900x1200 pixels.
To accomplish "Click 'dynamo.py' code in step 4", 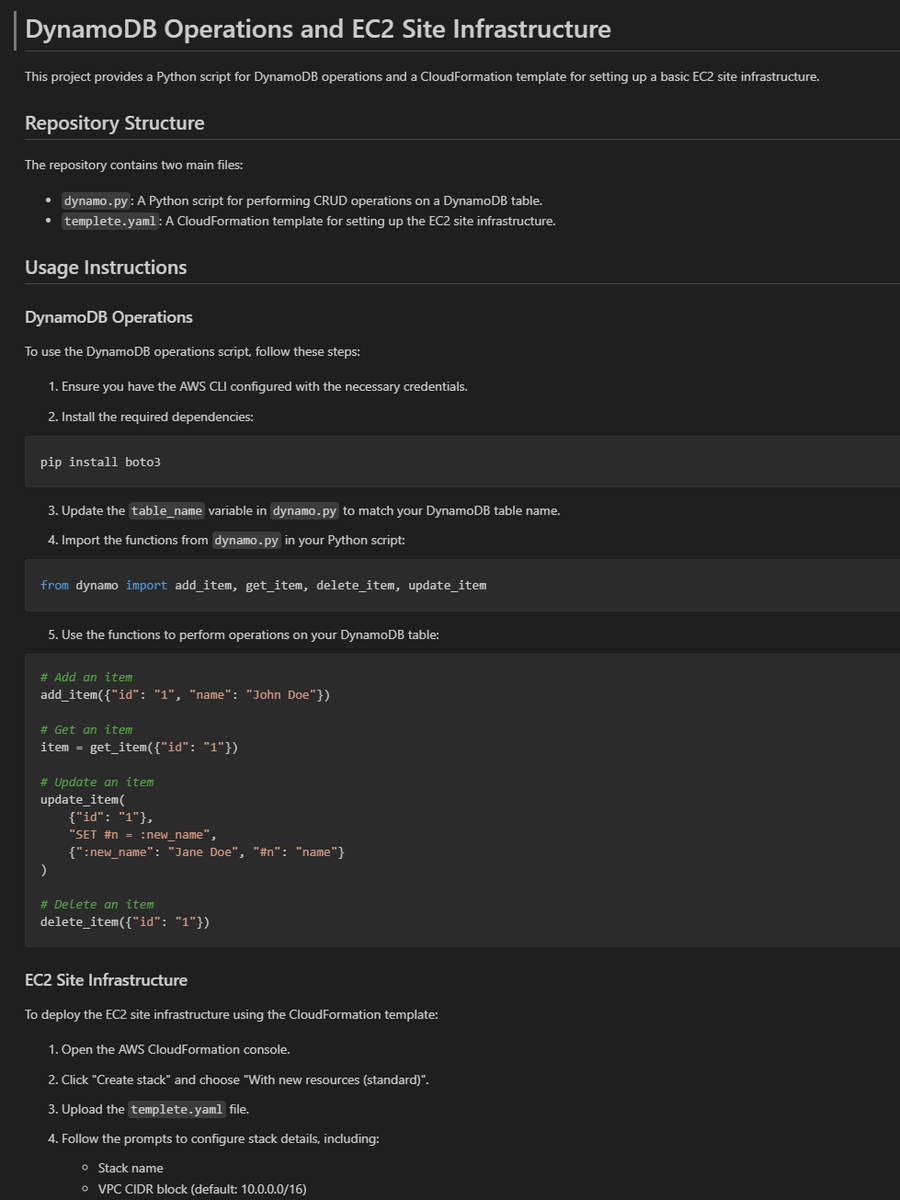I will click(246, 540).
